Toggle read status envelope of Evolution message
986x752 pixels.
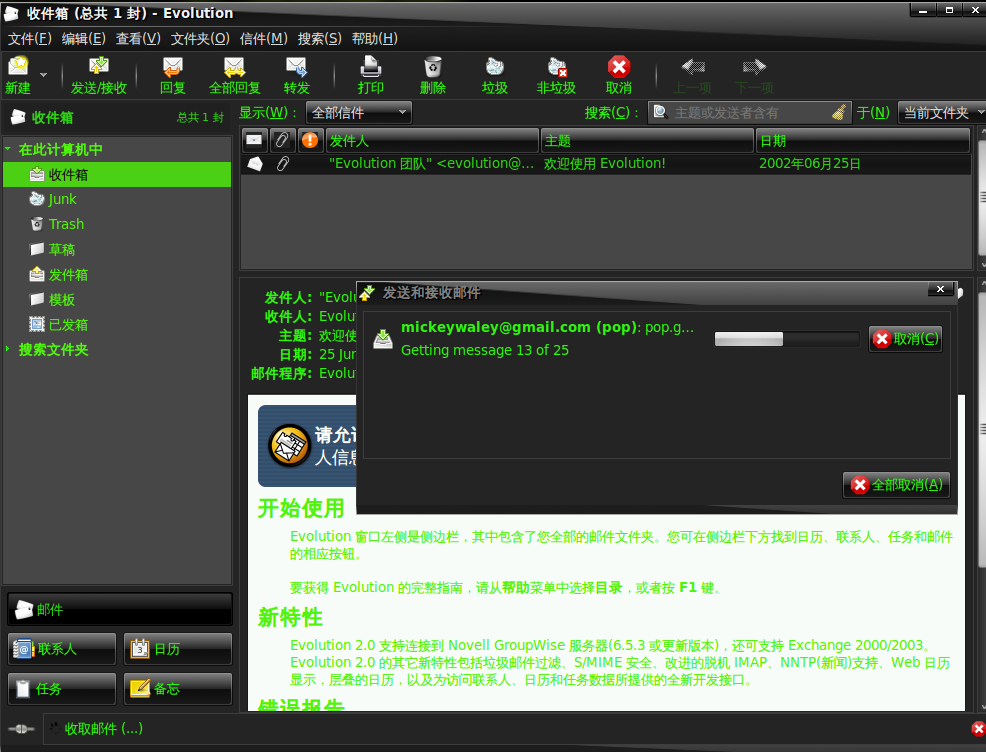255,164
